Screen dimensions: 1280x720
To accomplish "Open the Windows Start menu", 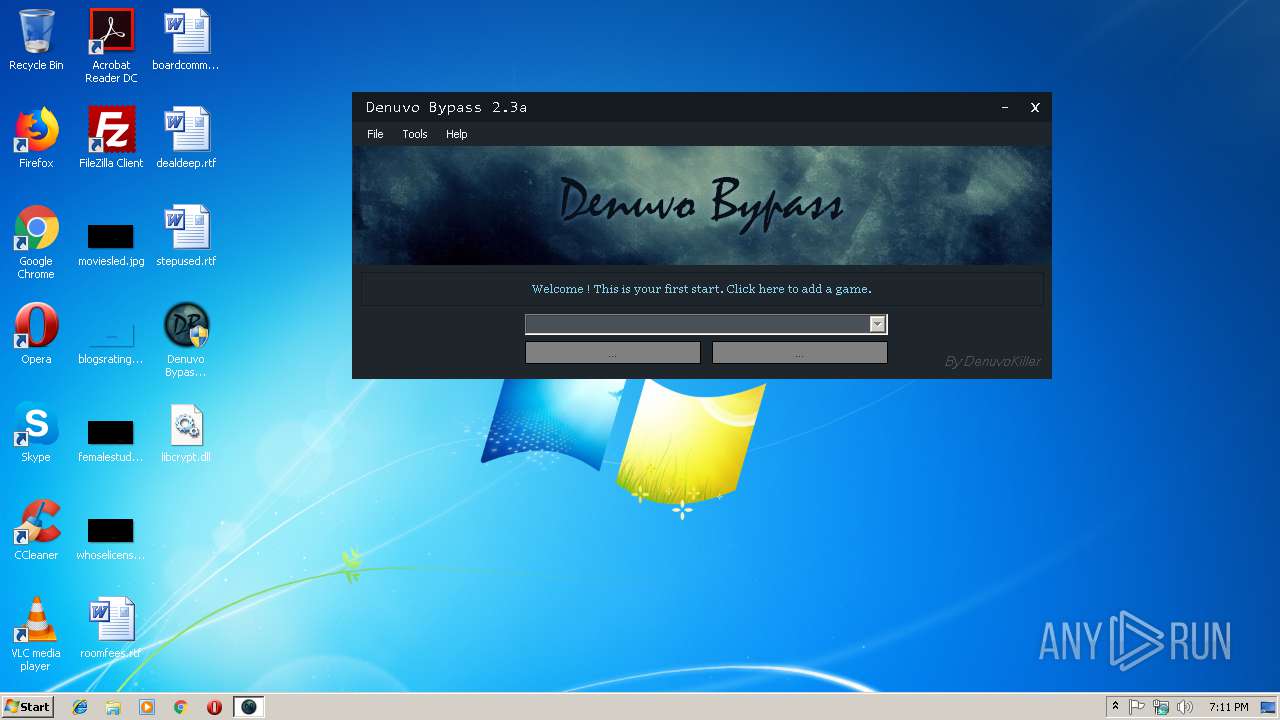I will (x=27, y=707).
